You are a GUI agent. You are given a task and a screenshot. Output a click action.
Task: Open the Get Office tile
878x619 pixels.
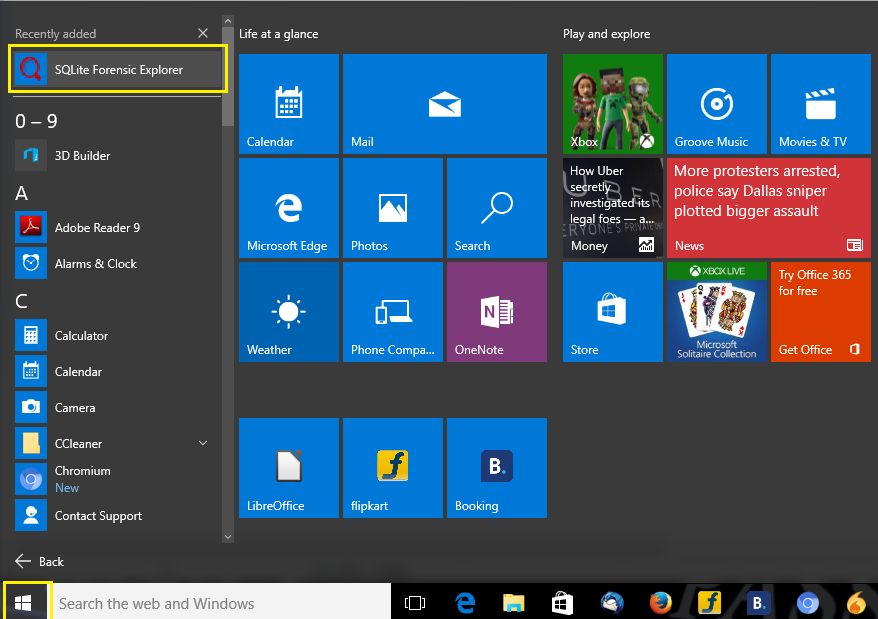click(821, 312)
